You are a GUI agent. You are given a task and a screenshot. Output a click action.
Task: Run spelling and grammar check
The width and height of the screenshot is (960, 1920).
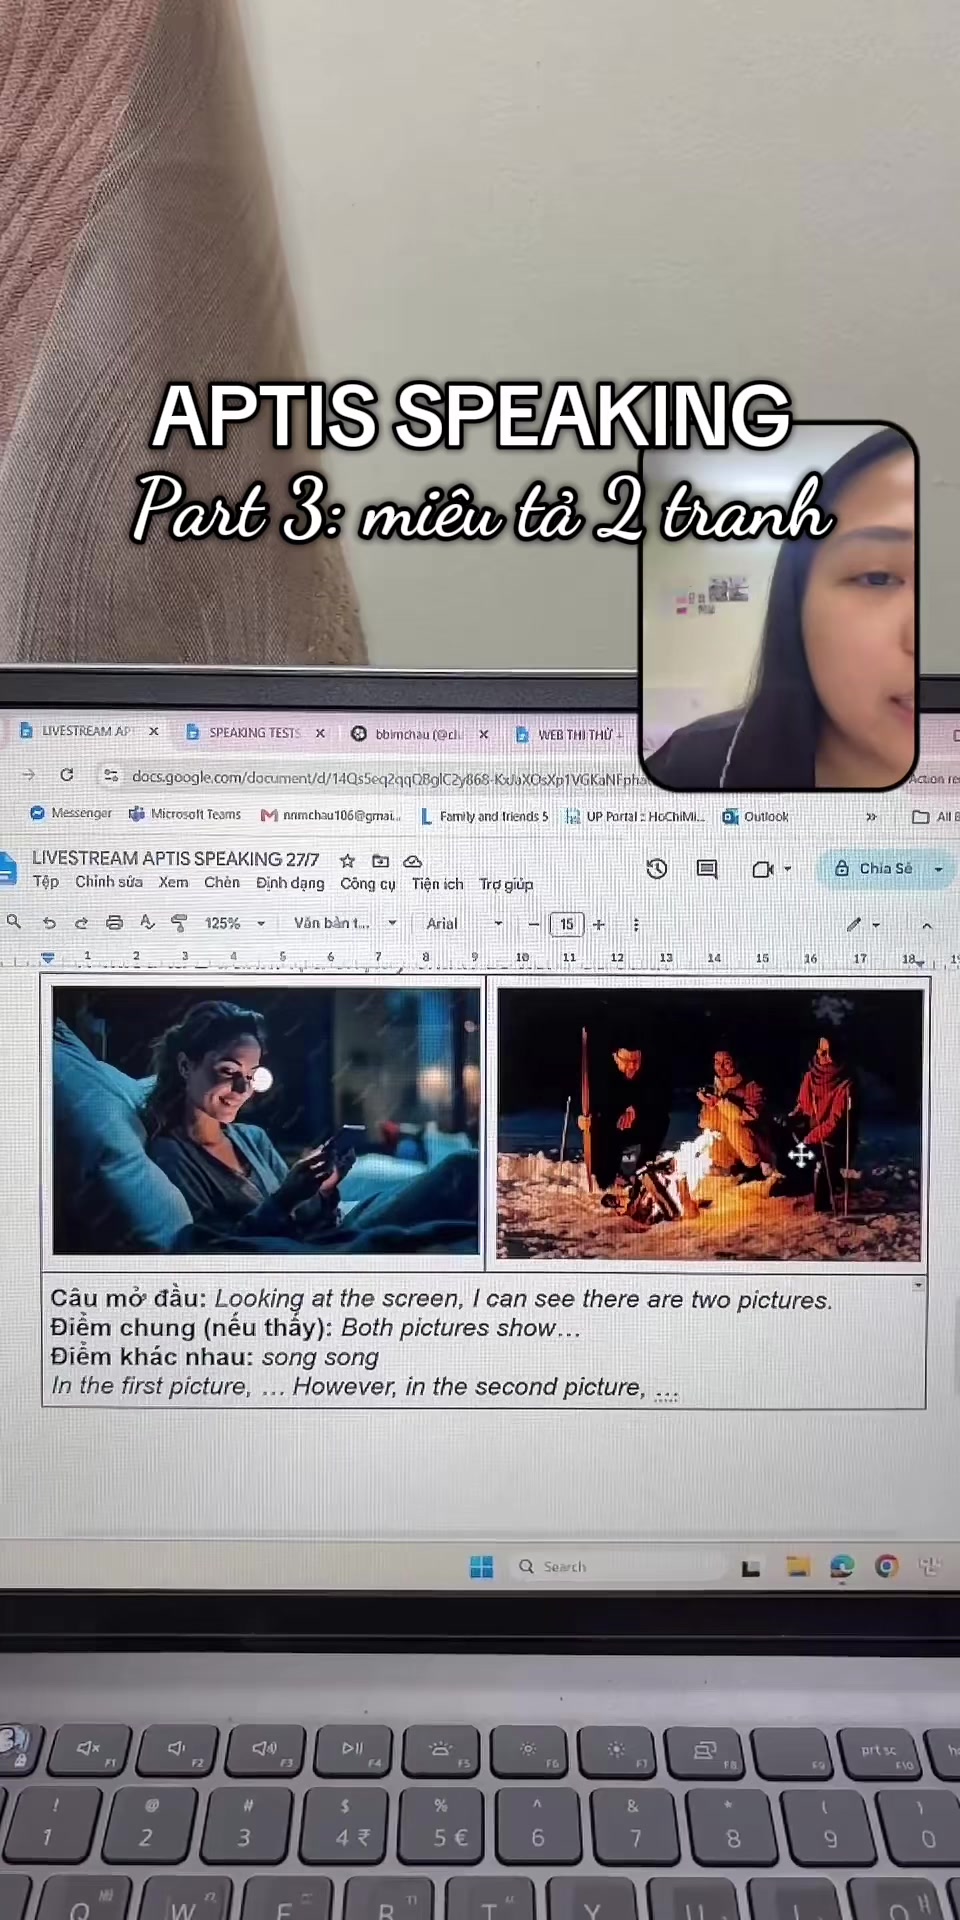[x=147, y=923]
